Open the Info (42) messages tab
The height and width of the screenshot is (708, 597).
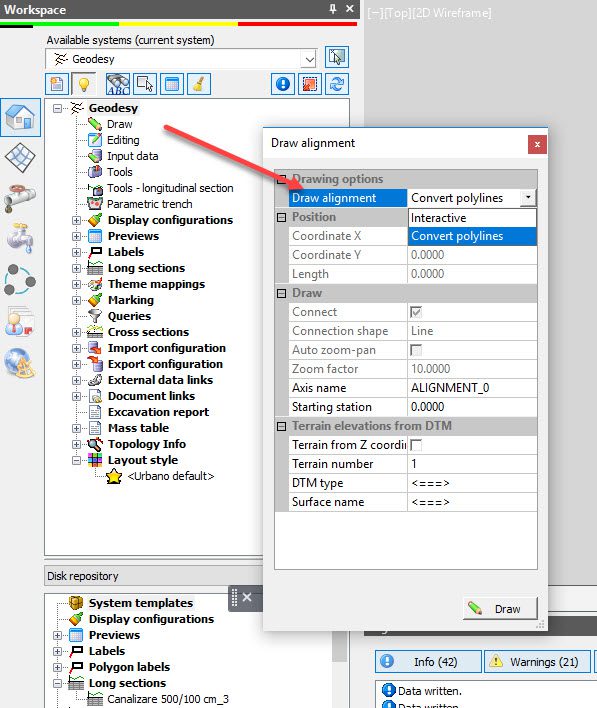(x=428, y=661)
